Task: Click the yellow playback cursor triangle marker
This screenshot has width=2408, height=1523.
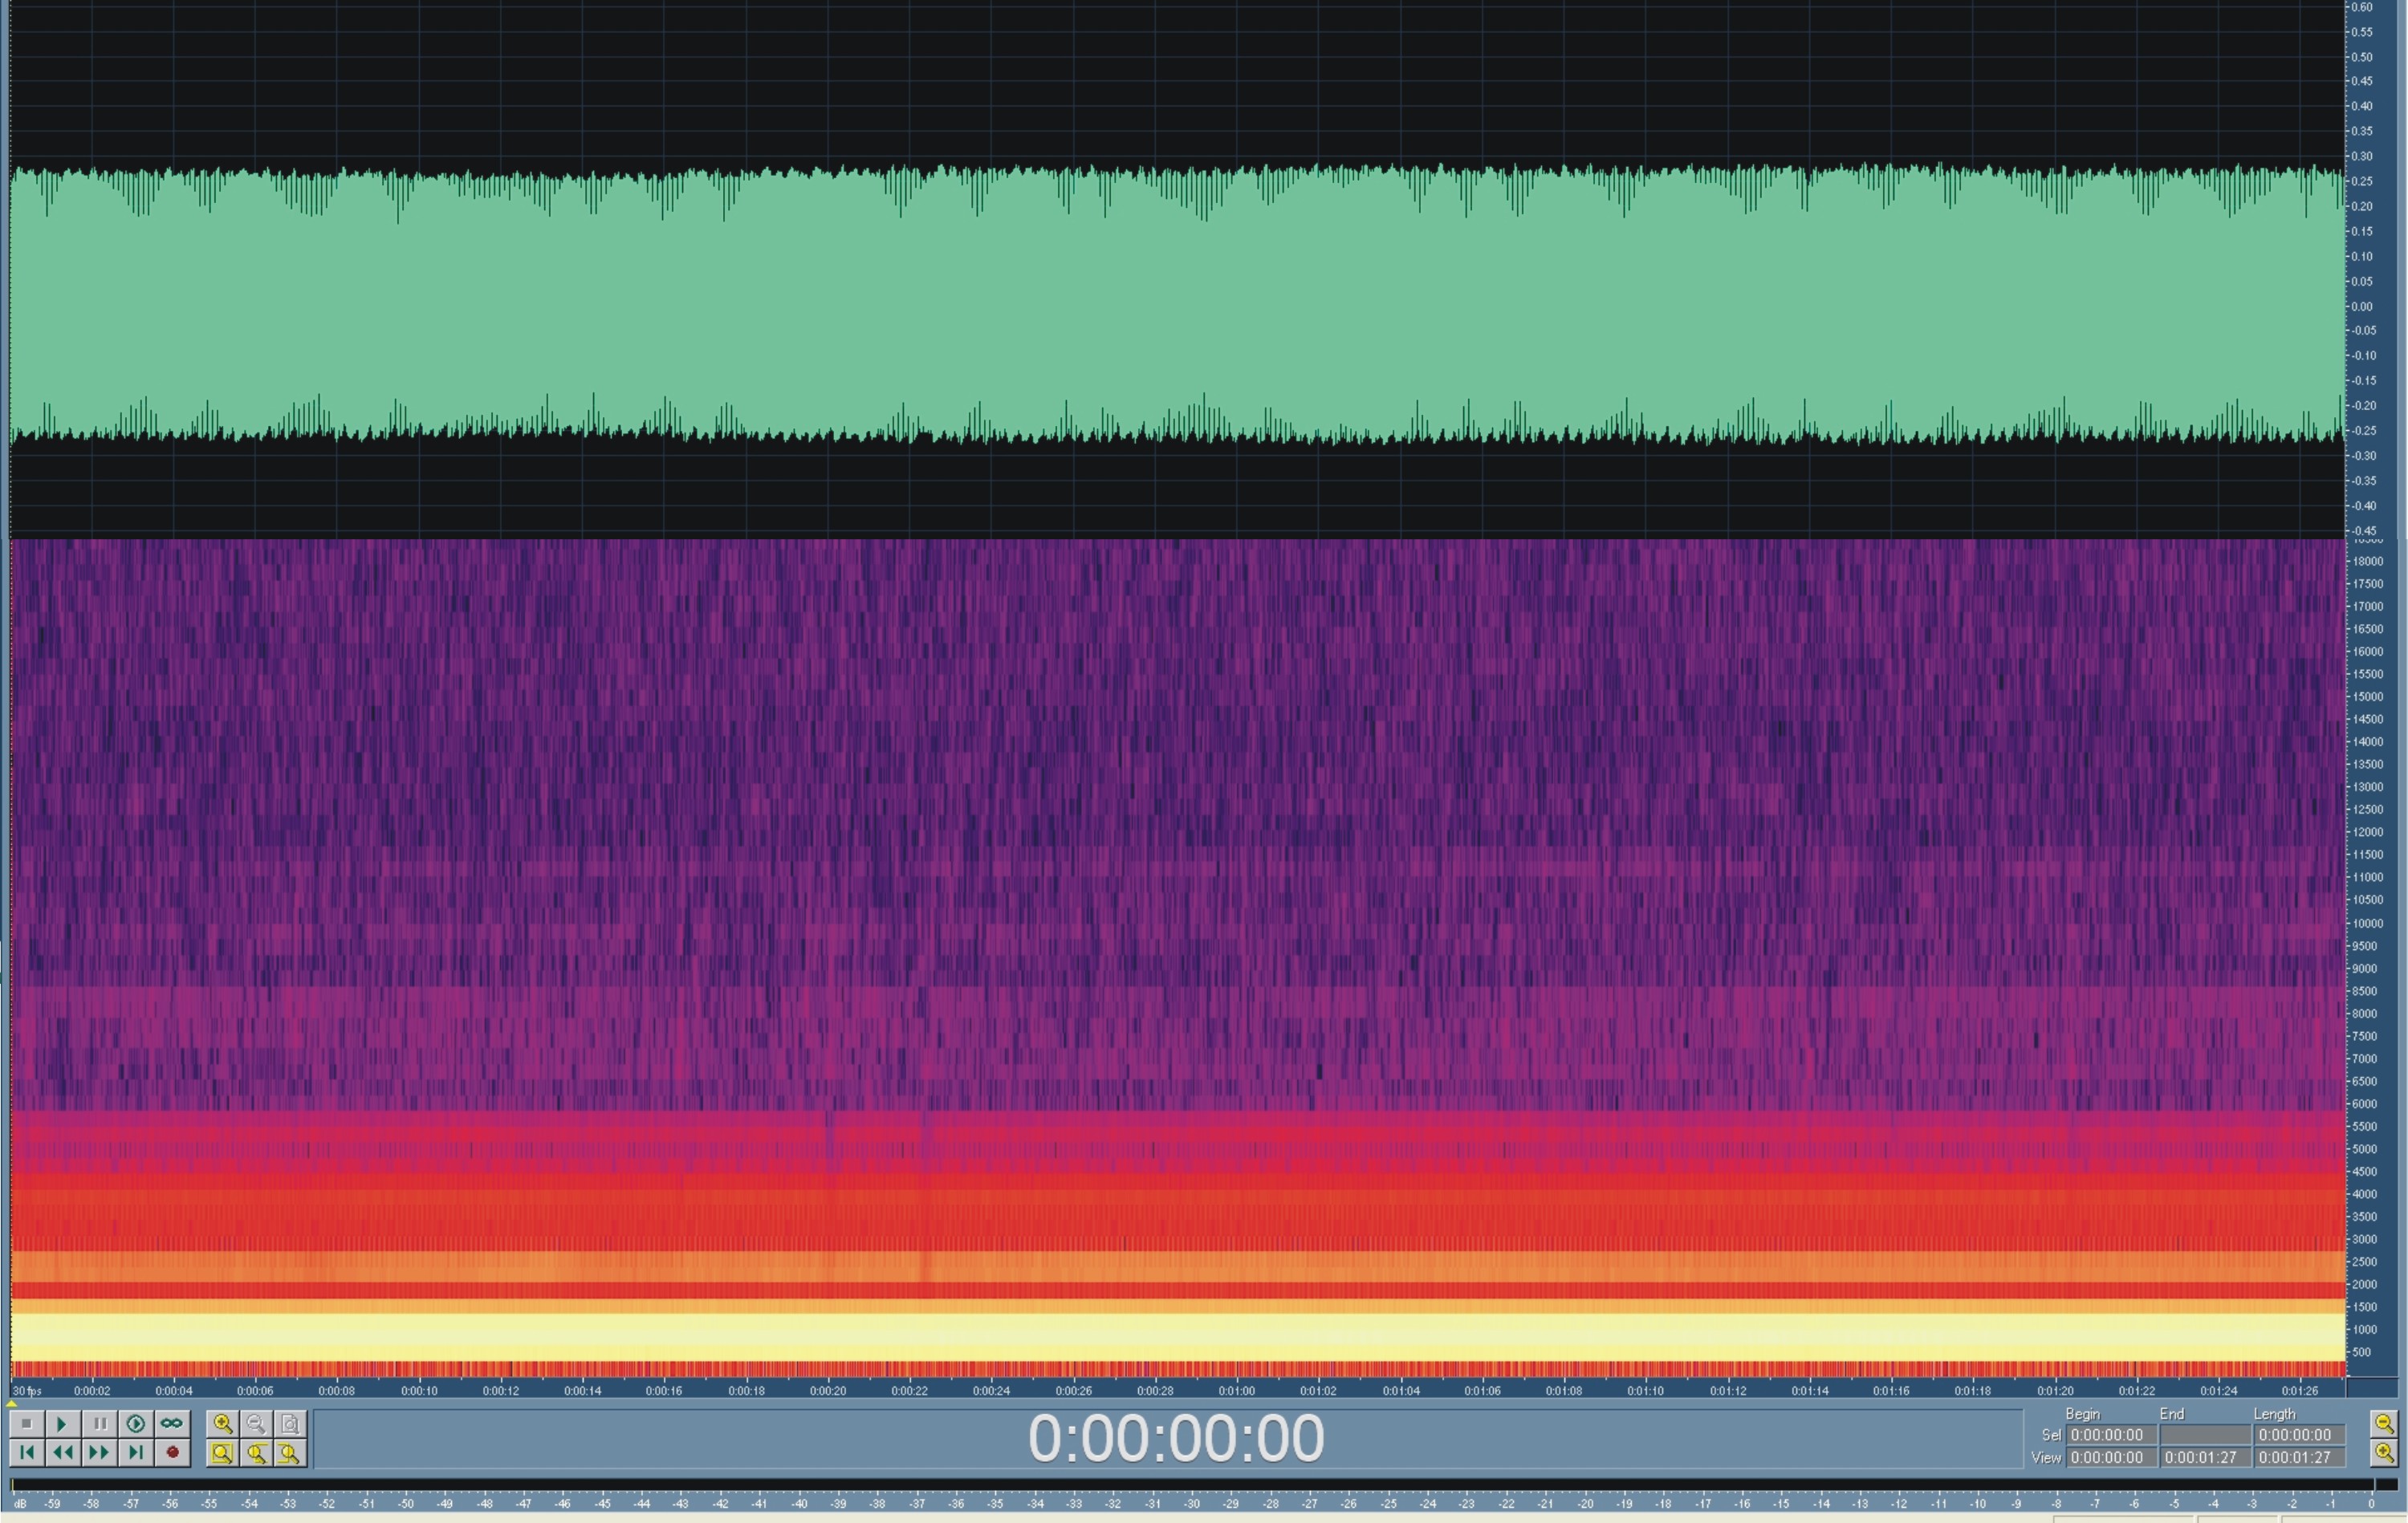Action: [x=11, y=1403]
